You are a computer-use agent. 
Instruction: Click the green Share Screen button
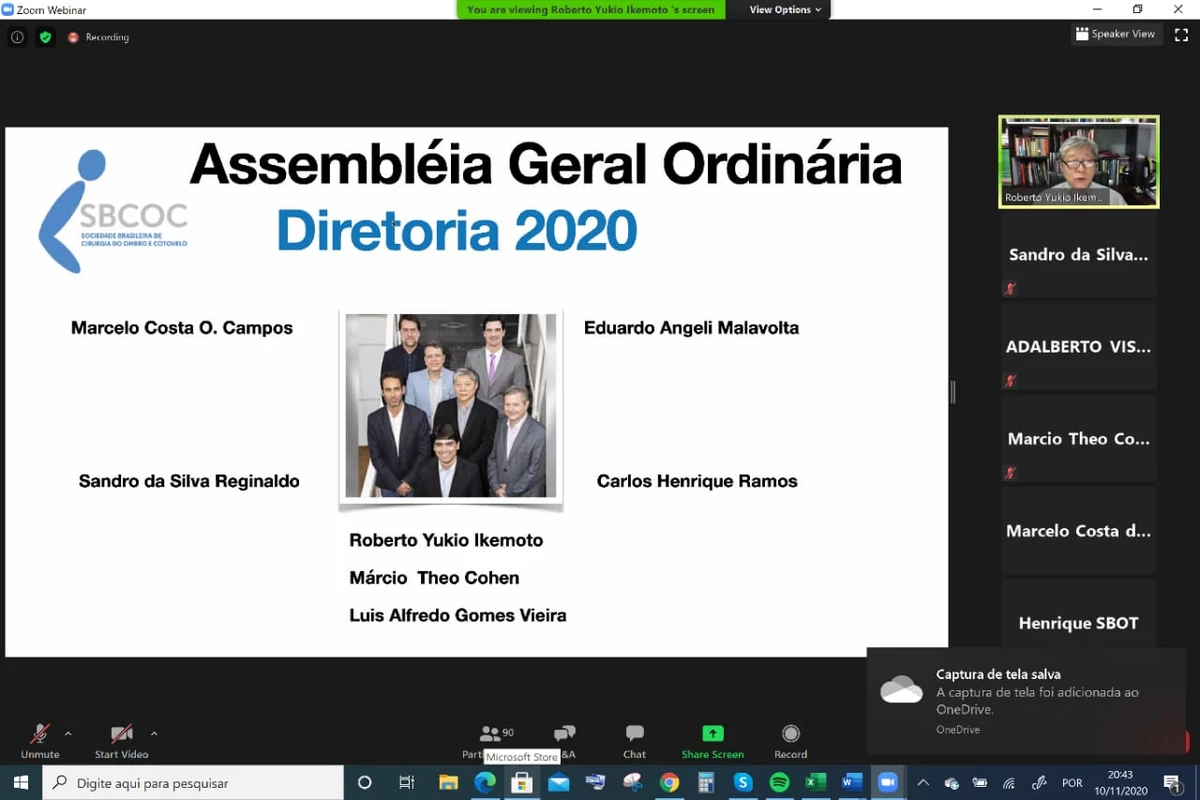click(712, 741)
